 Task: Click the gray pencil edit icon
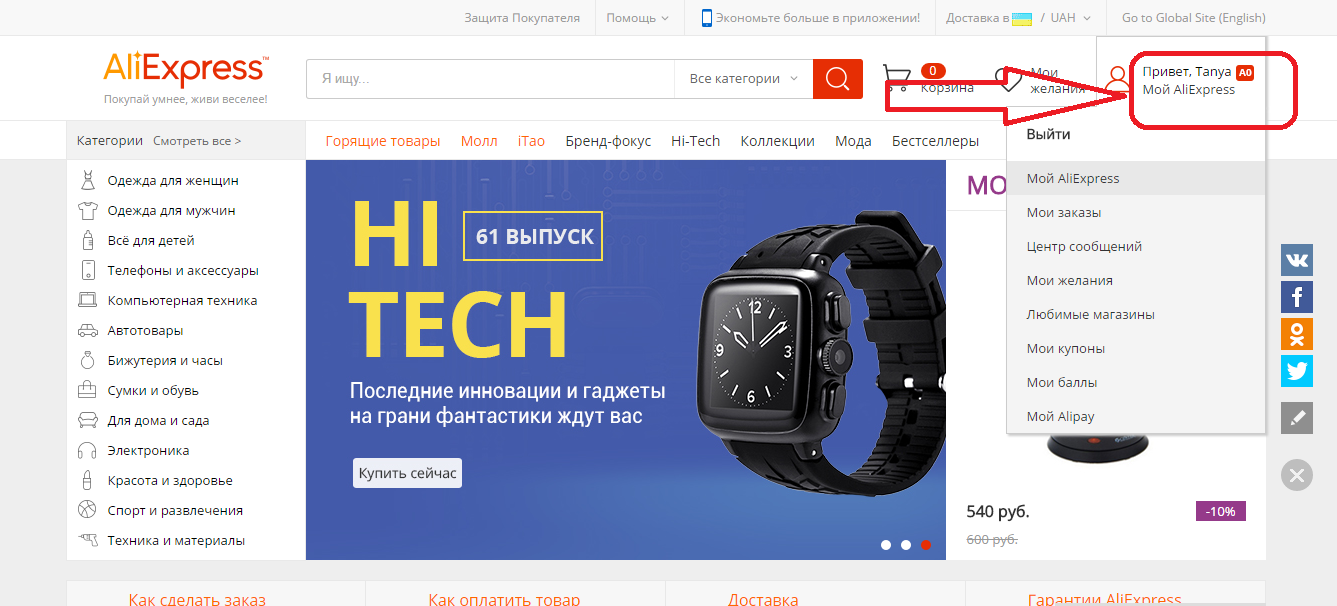pyautogui.click(x=1297, y=418)
